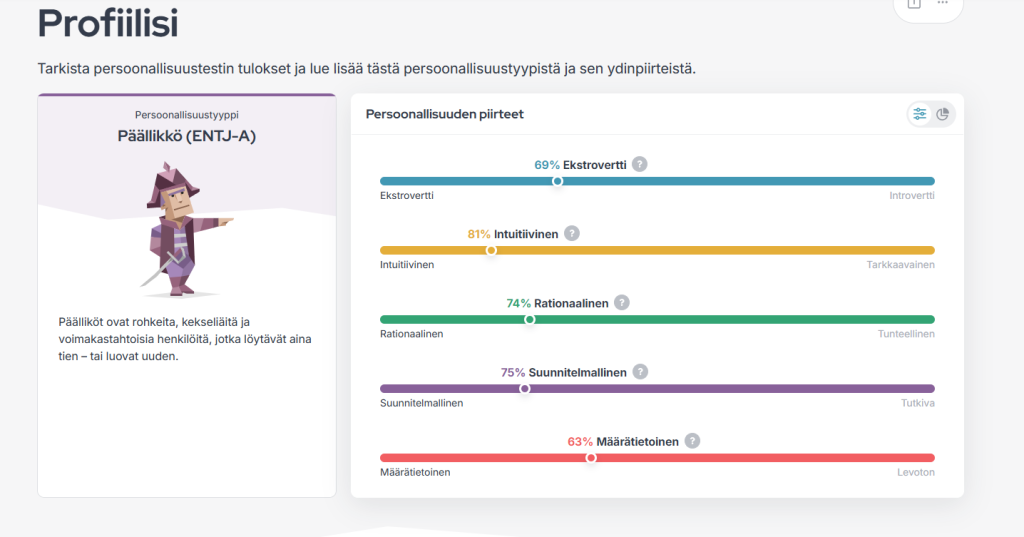This screenshot has height=537, width=1024.
Task: Open the three-dots more options menu
Action: click(x=942, y=4)
